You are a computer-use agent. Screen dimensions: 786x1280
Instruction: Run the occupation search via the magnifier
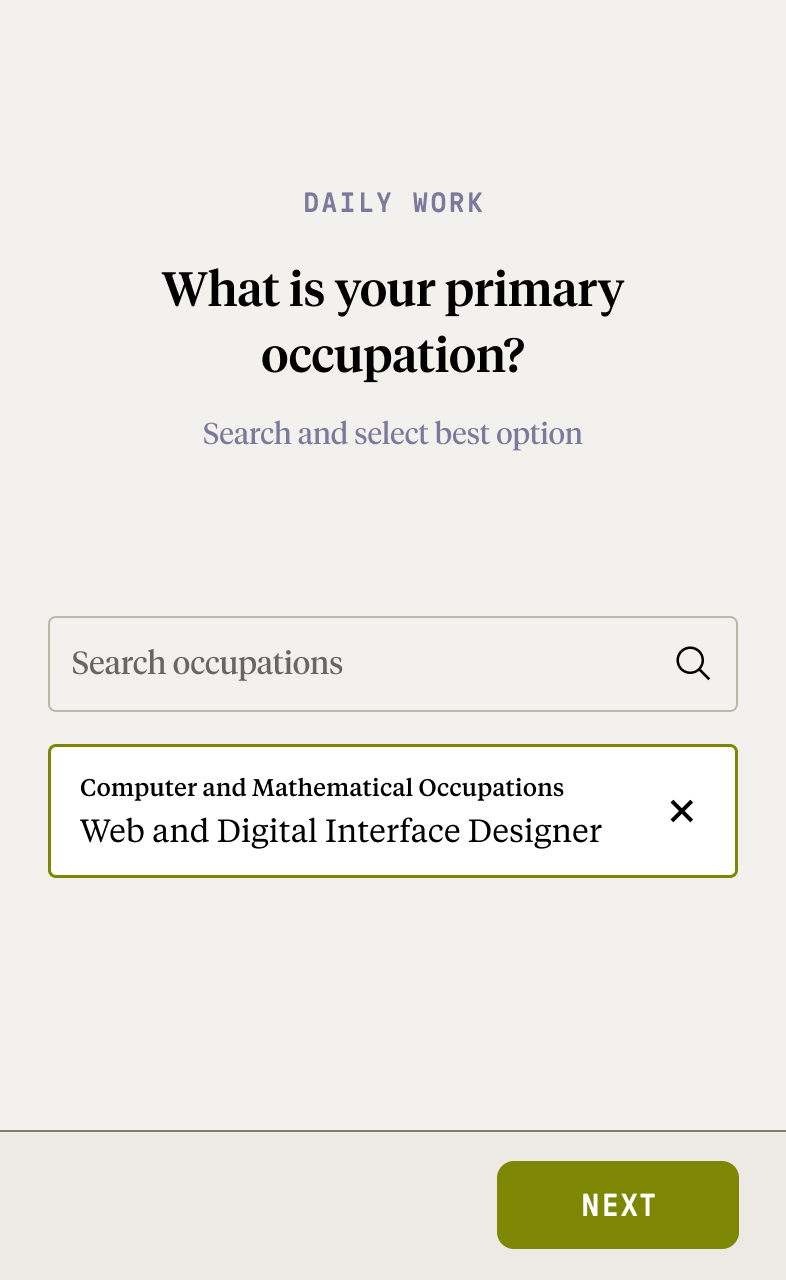693,663
